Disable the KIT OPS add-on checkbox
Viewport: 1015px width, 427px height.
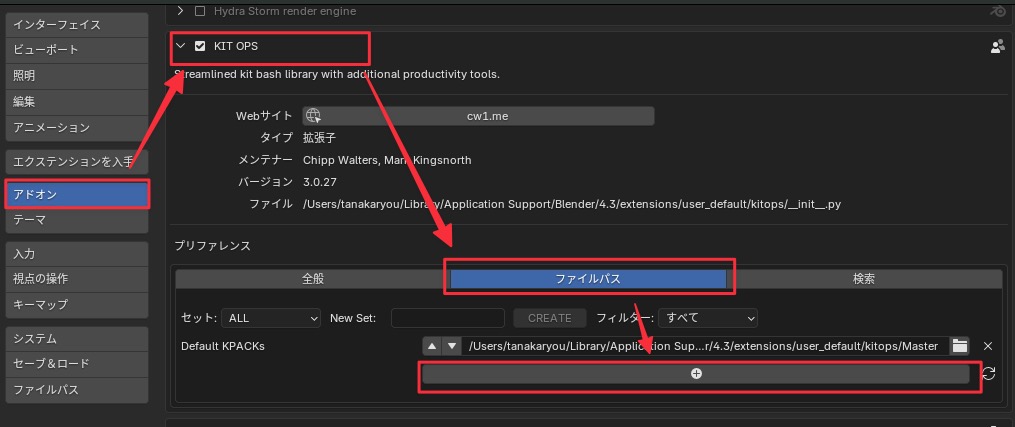point(200,46)
